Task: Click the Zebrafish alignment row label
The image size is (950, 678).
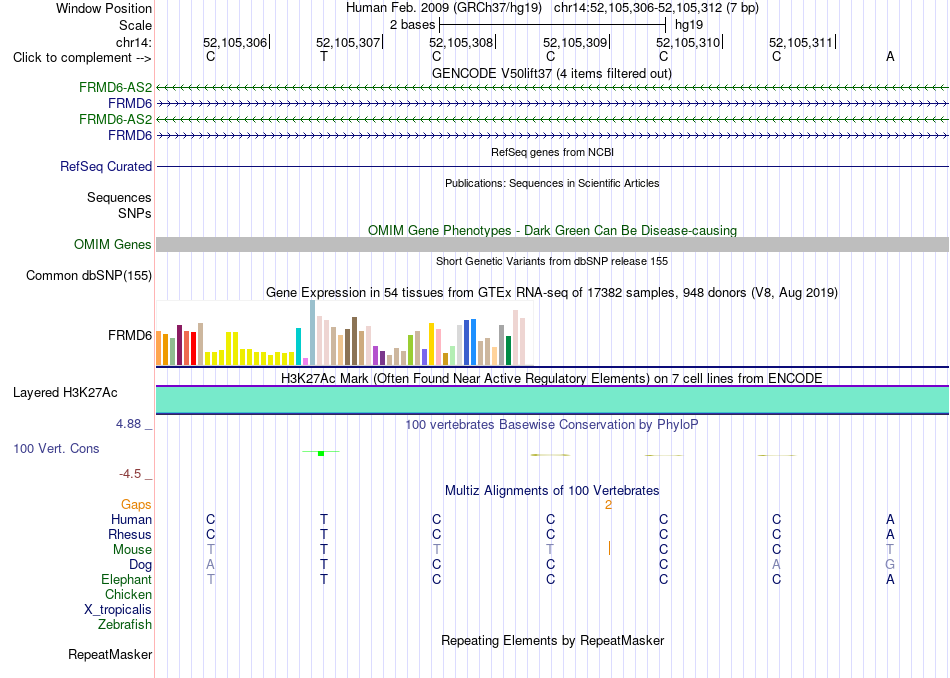Action: click(125, 624)
